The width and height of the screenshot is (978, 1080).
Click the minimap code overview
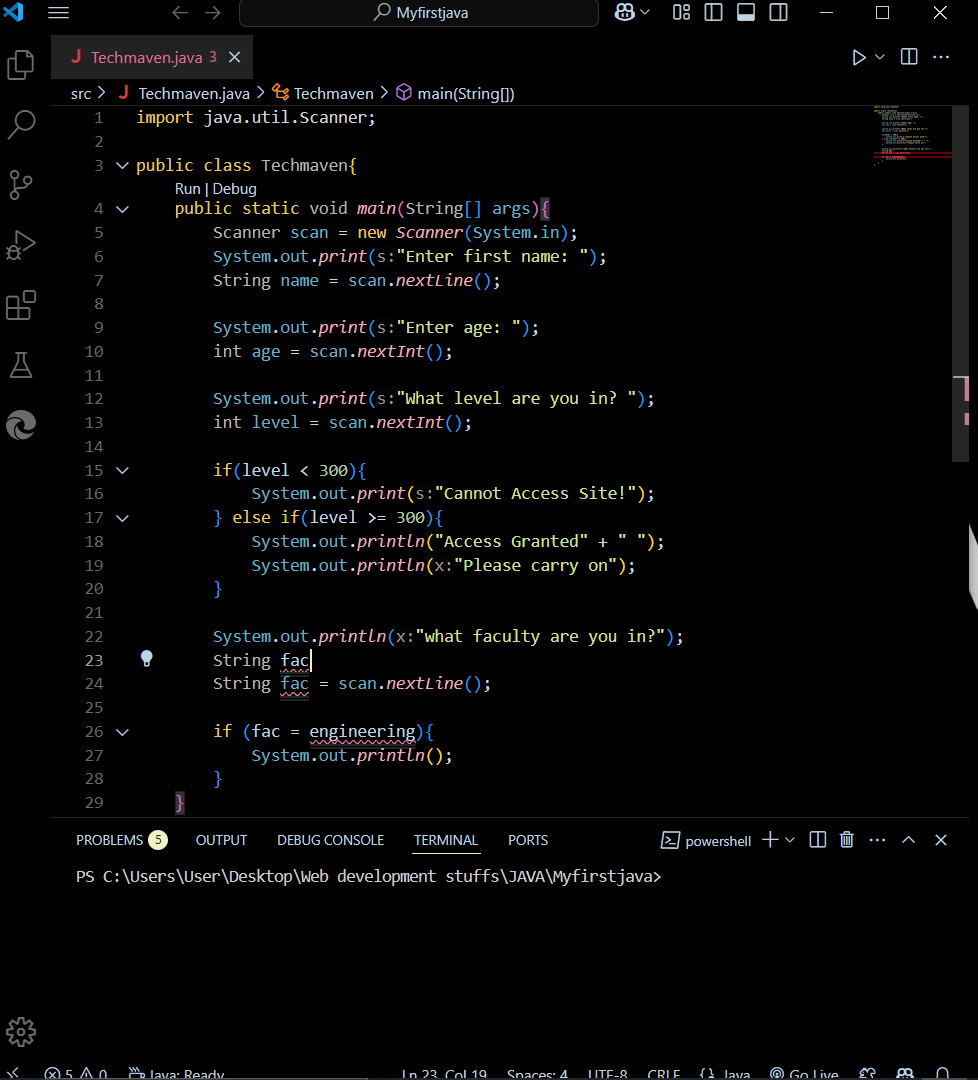[912, 137]
